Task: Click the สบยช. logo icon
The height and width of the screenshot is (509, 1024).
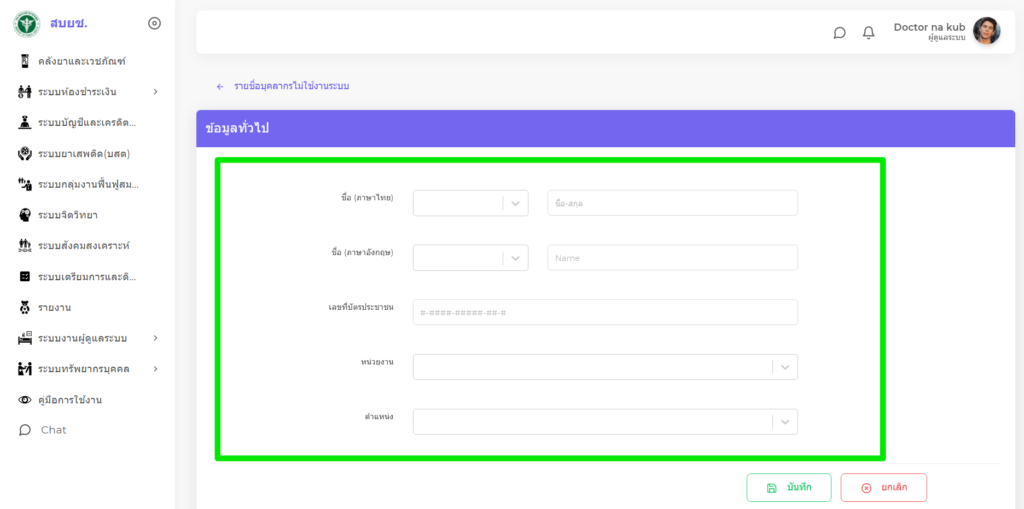Action: pyautogui.click(x=26, y=23)
